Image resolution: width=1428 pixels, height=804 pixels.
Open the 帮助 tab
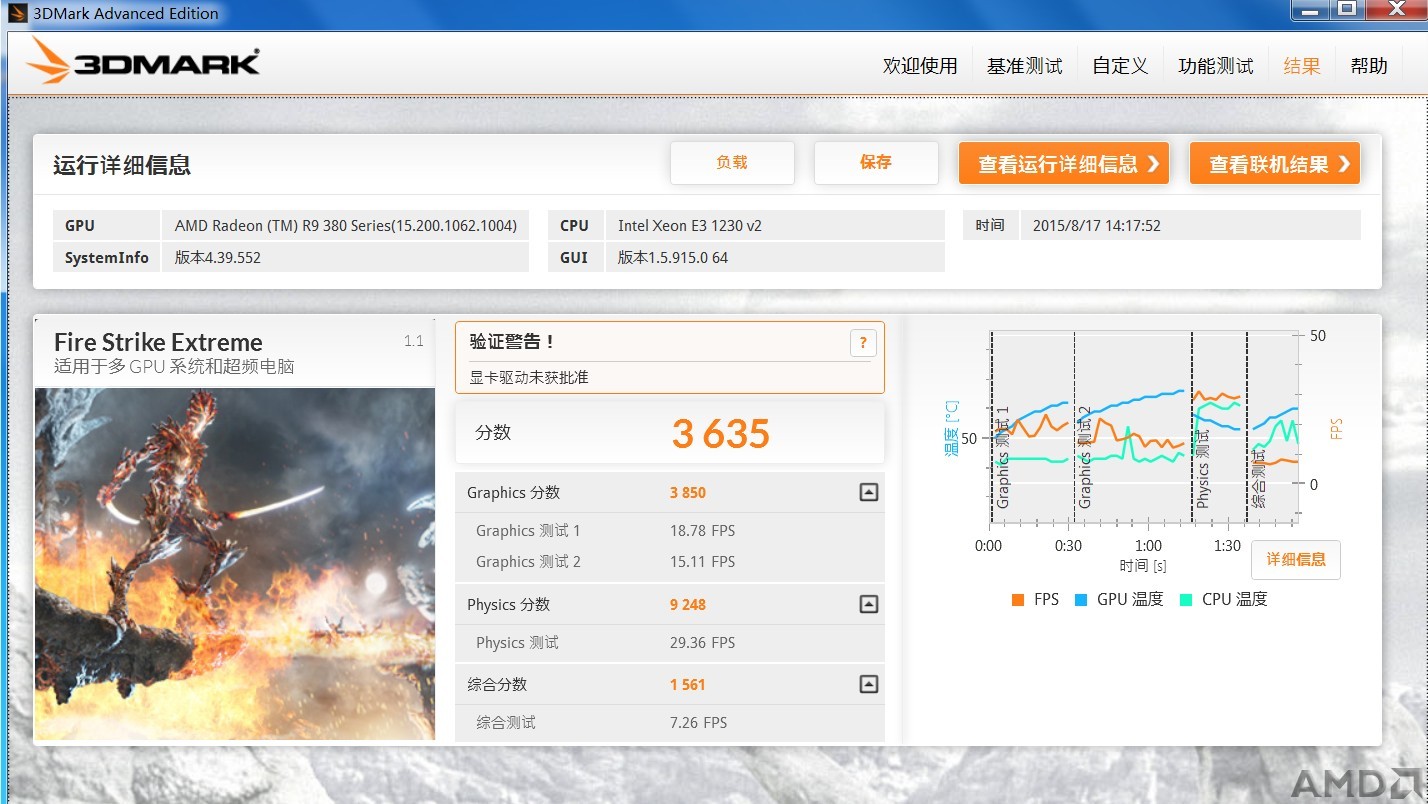(1369, 66)
